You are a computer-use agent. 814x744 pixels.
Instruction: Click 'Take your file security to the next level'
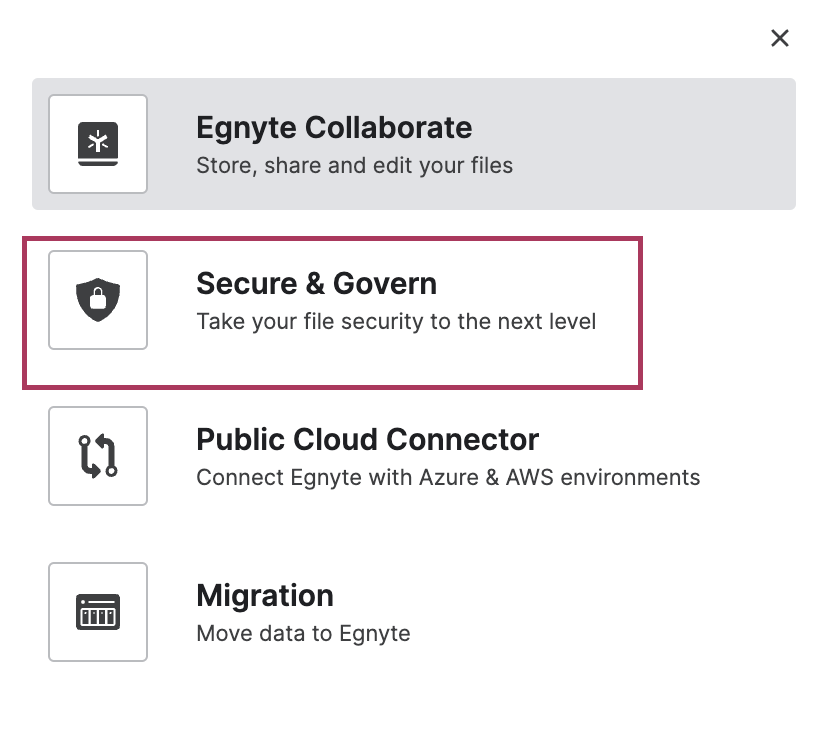tap(396, 321)
